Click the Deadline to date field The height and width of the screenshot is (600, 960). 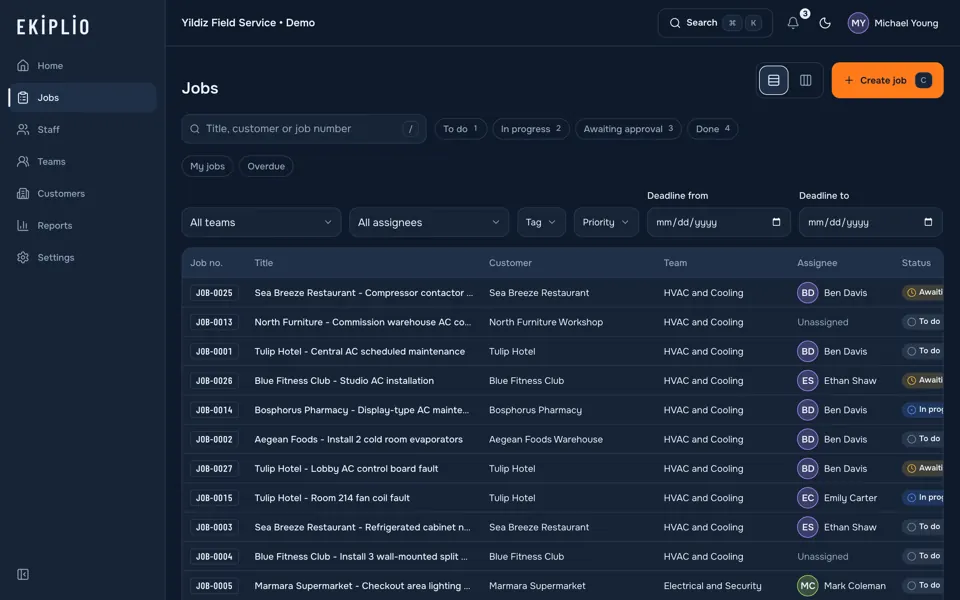[x=871, y=222]
